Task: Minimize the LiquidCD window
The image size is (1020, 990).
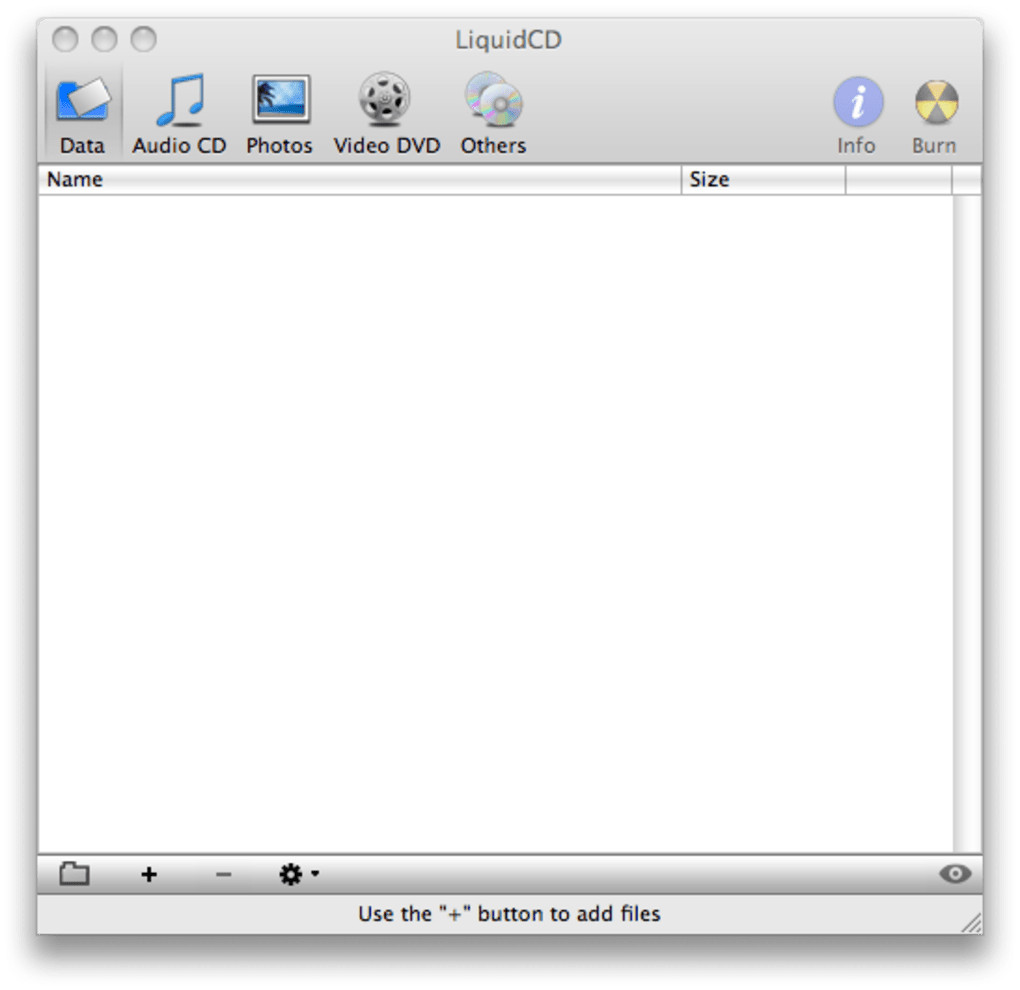Action: click(x=104, y=39)
